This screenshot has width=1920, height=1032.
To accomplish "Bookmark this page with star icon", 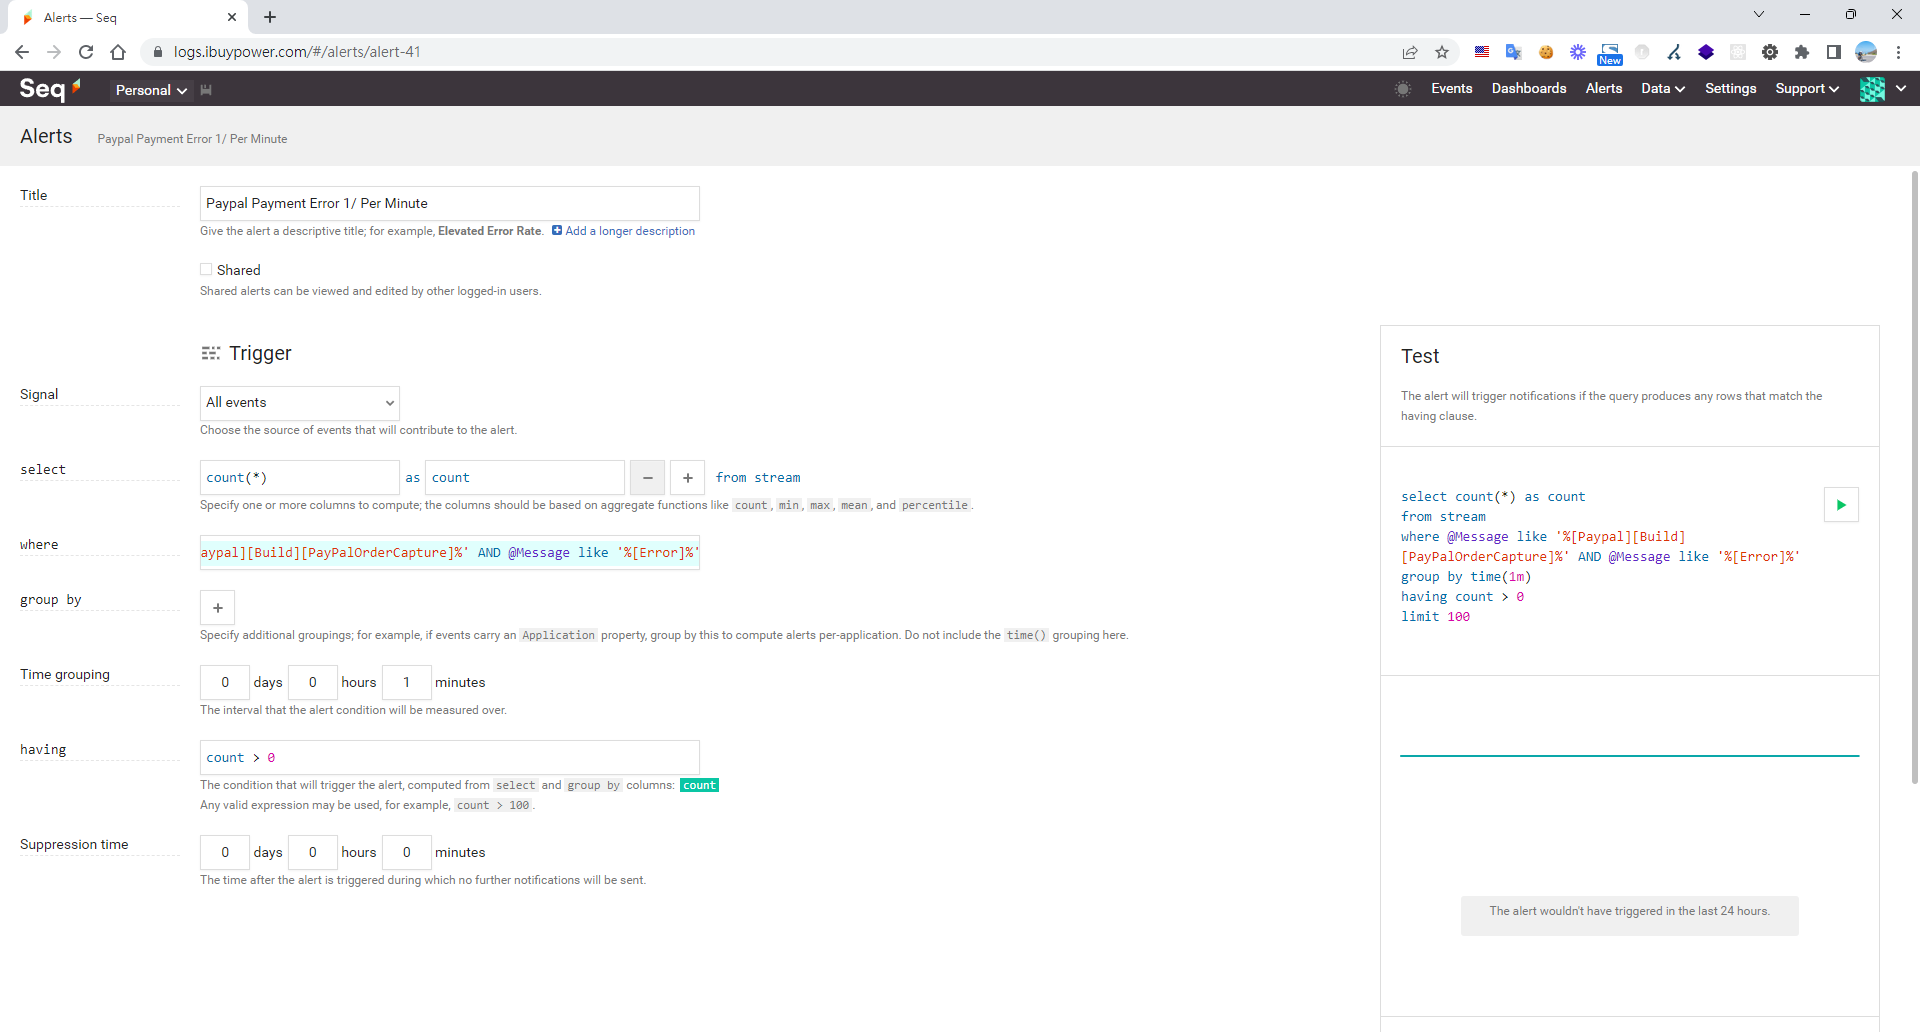I will tap(1441, 52).
